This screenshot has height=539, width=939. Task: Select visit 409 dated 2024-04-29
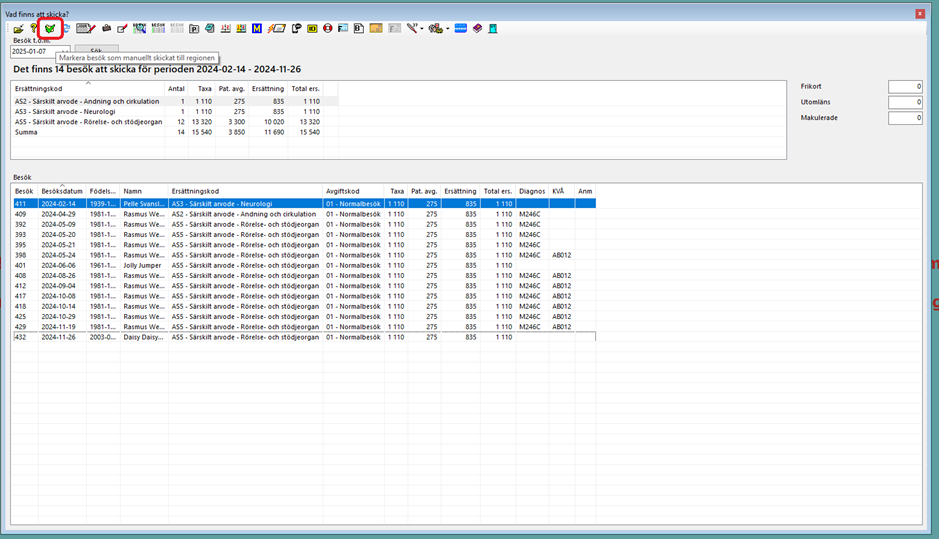pyautogui.click(x=304, y=214)
